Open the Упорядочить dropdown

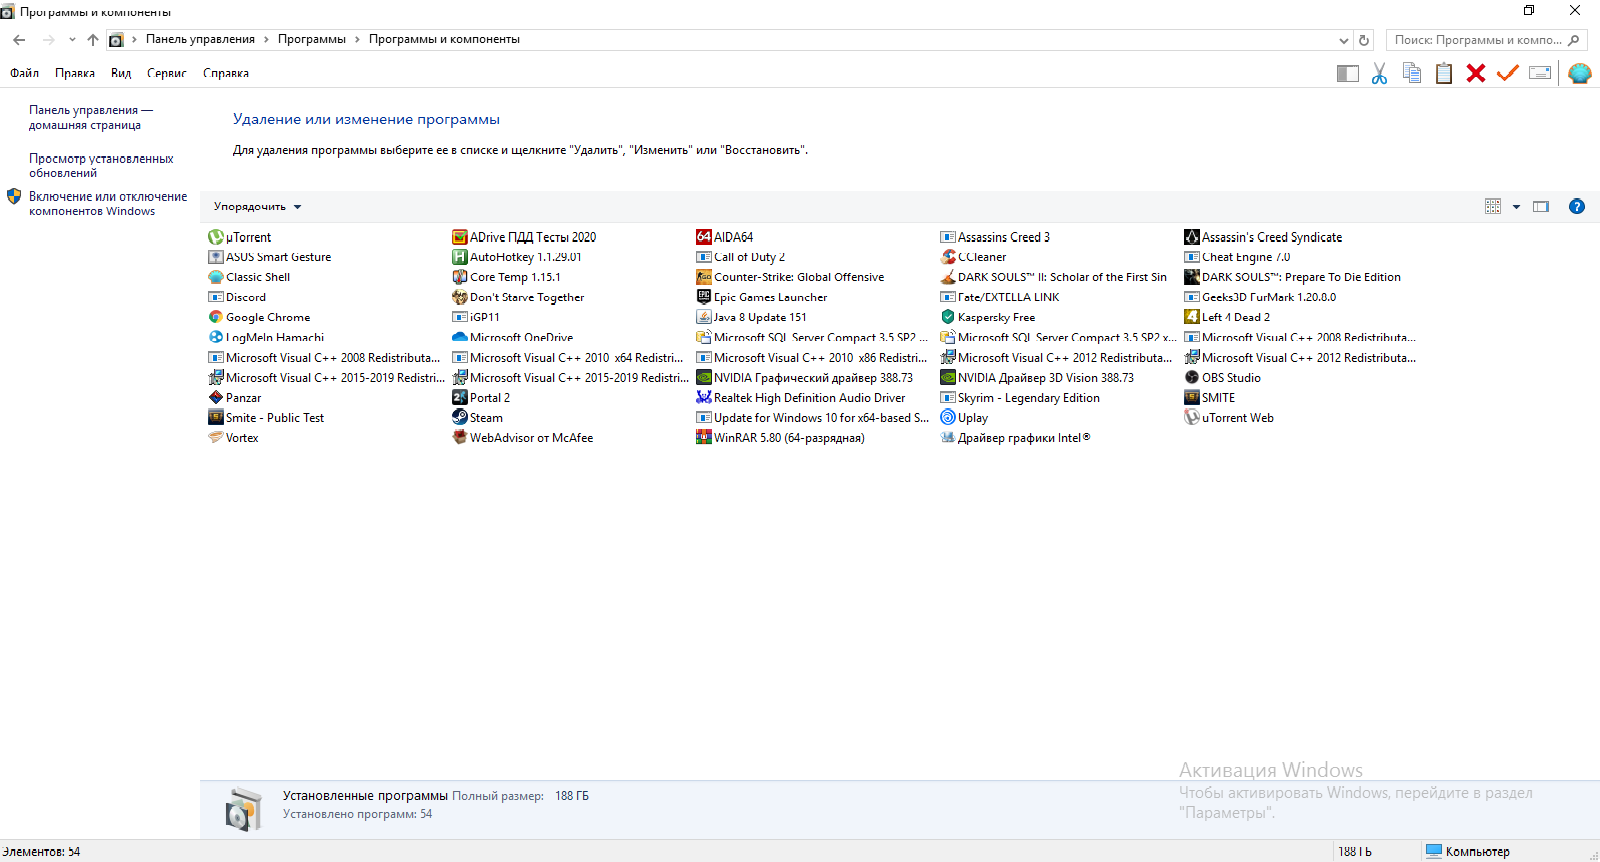[257, 207]
